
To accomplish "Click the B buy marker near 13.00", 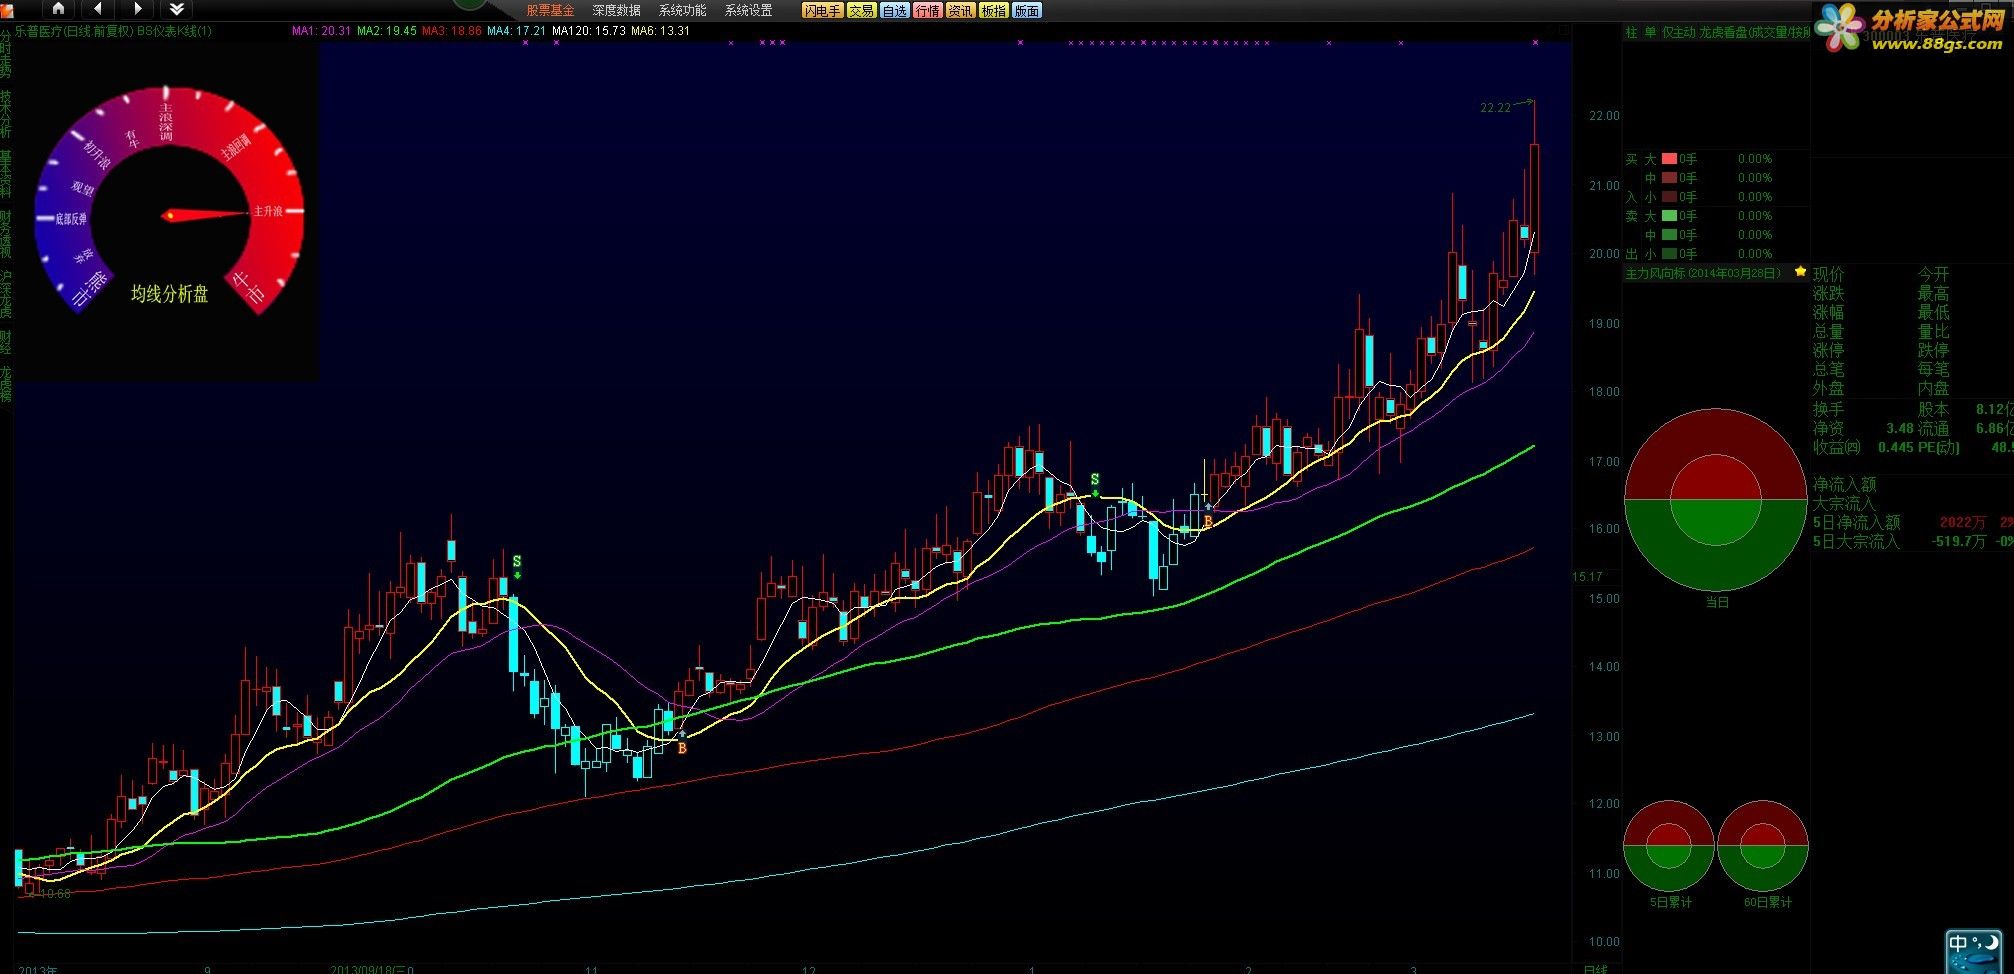I will coord(682,747).
